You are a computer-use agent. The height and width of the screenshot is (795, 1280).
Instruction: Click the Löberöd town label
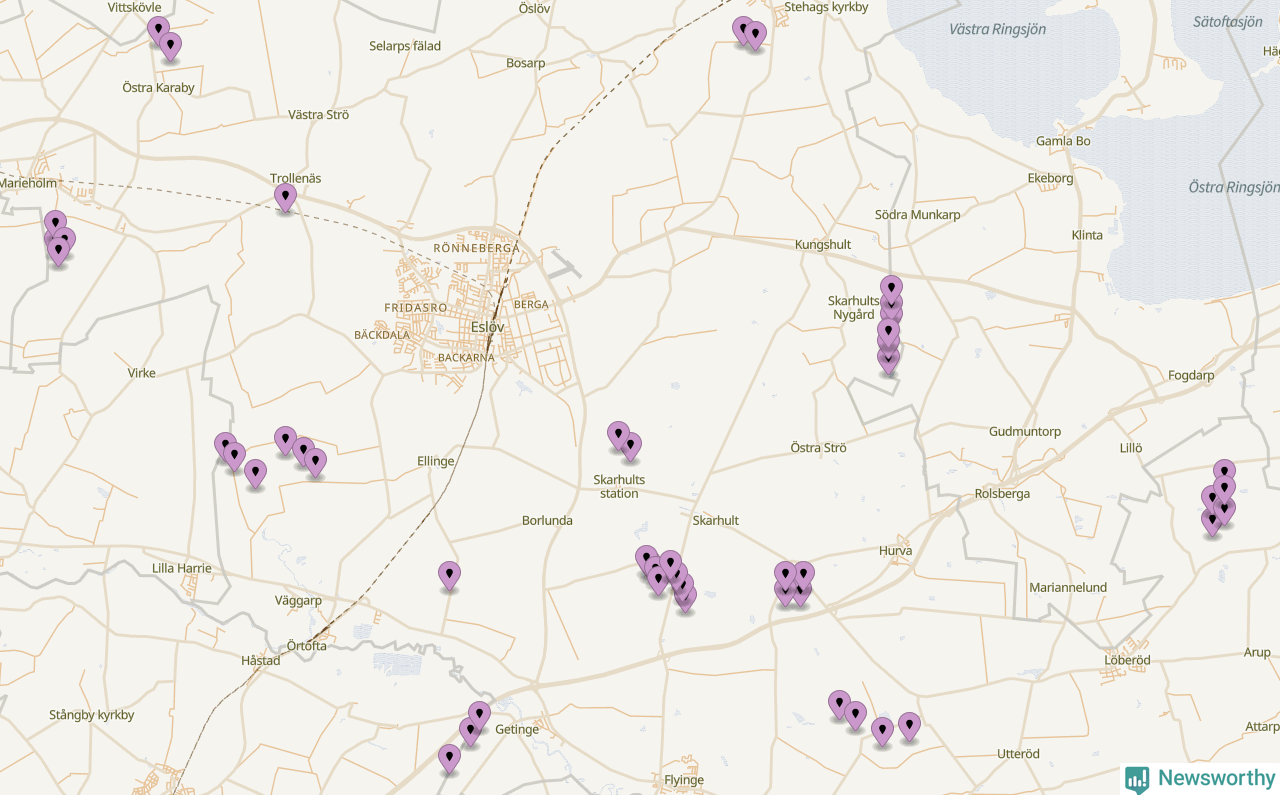coord(1127,660)
